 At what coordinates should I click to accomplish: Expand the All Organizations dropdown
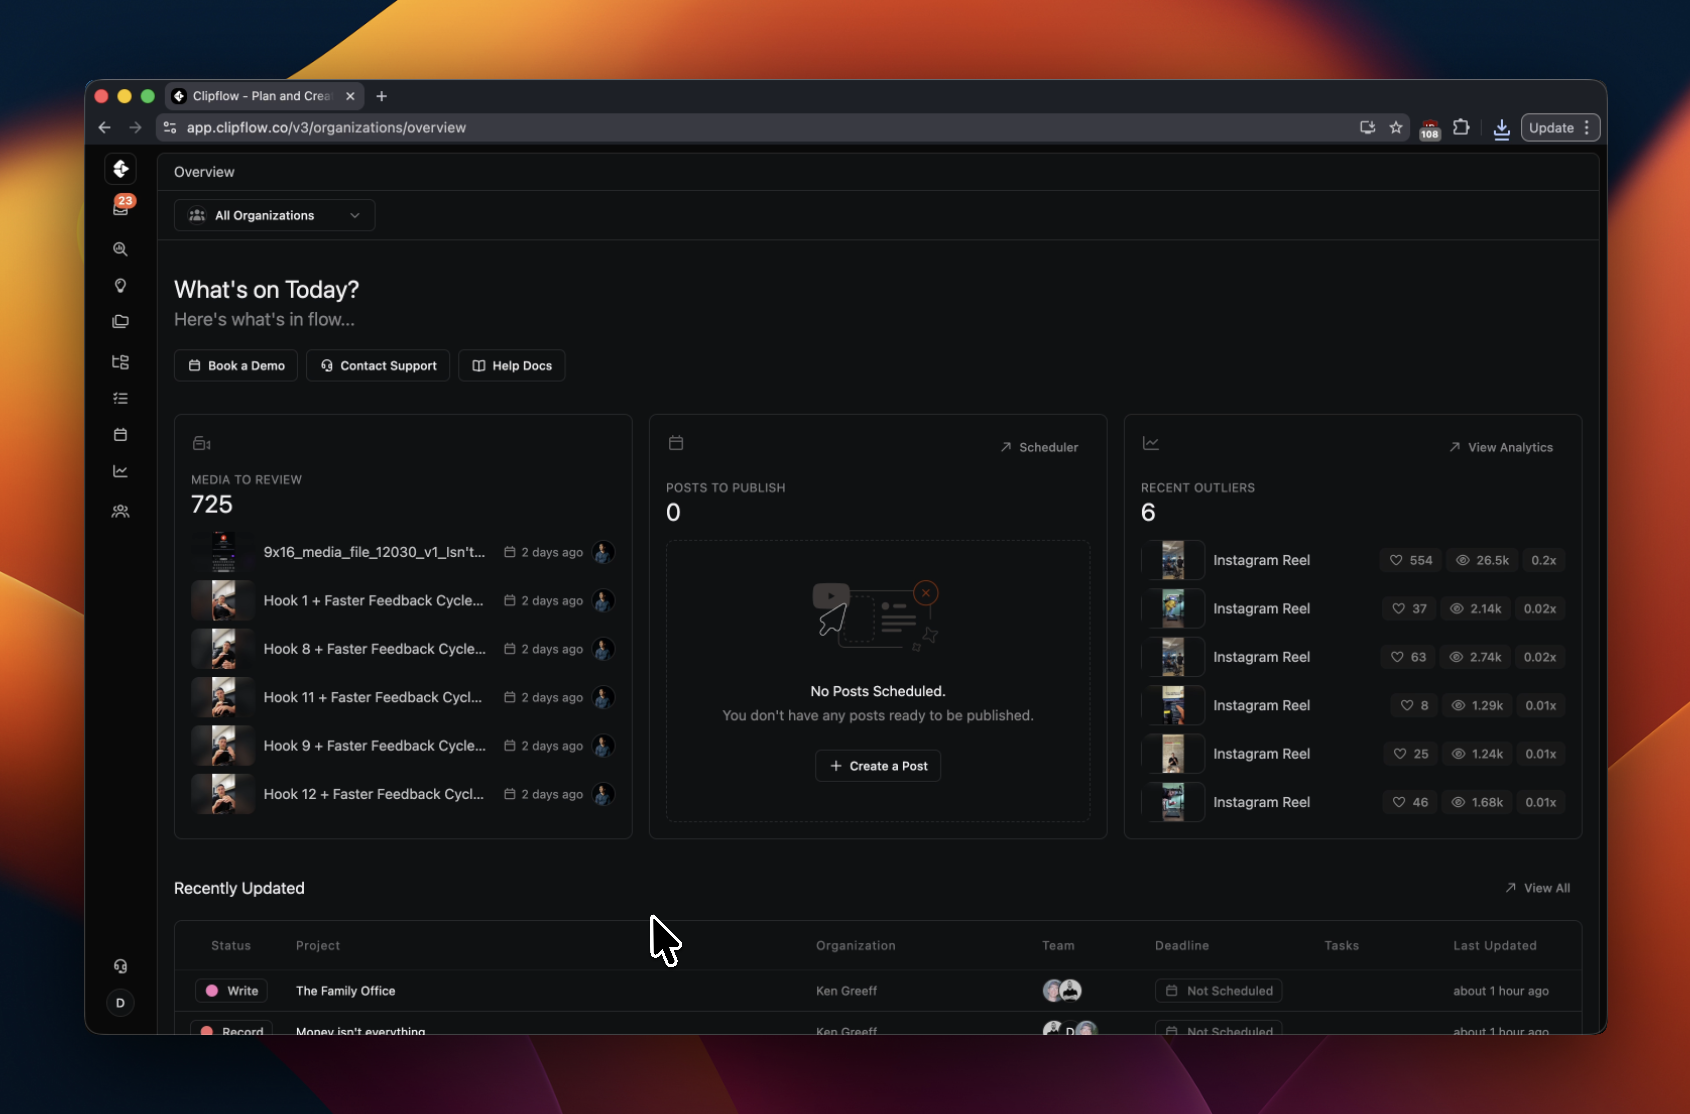275,215
